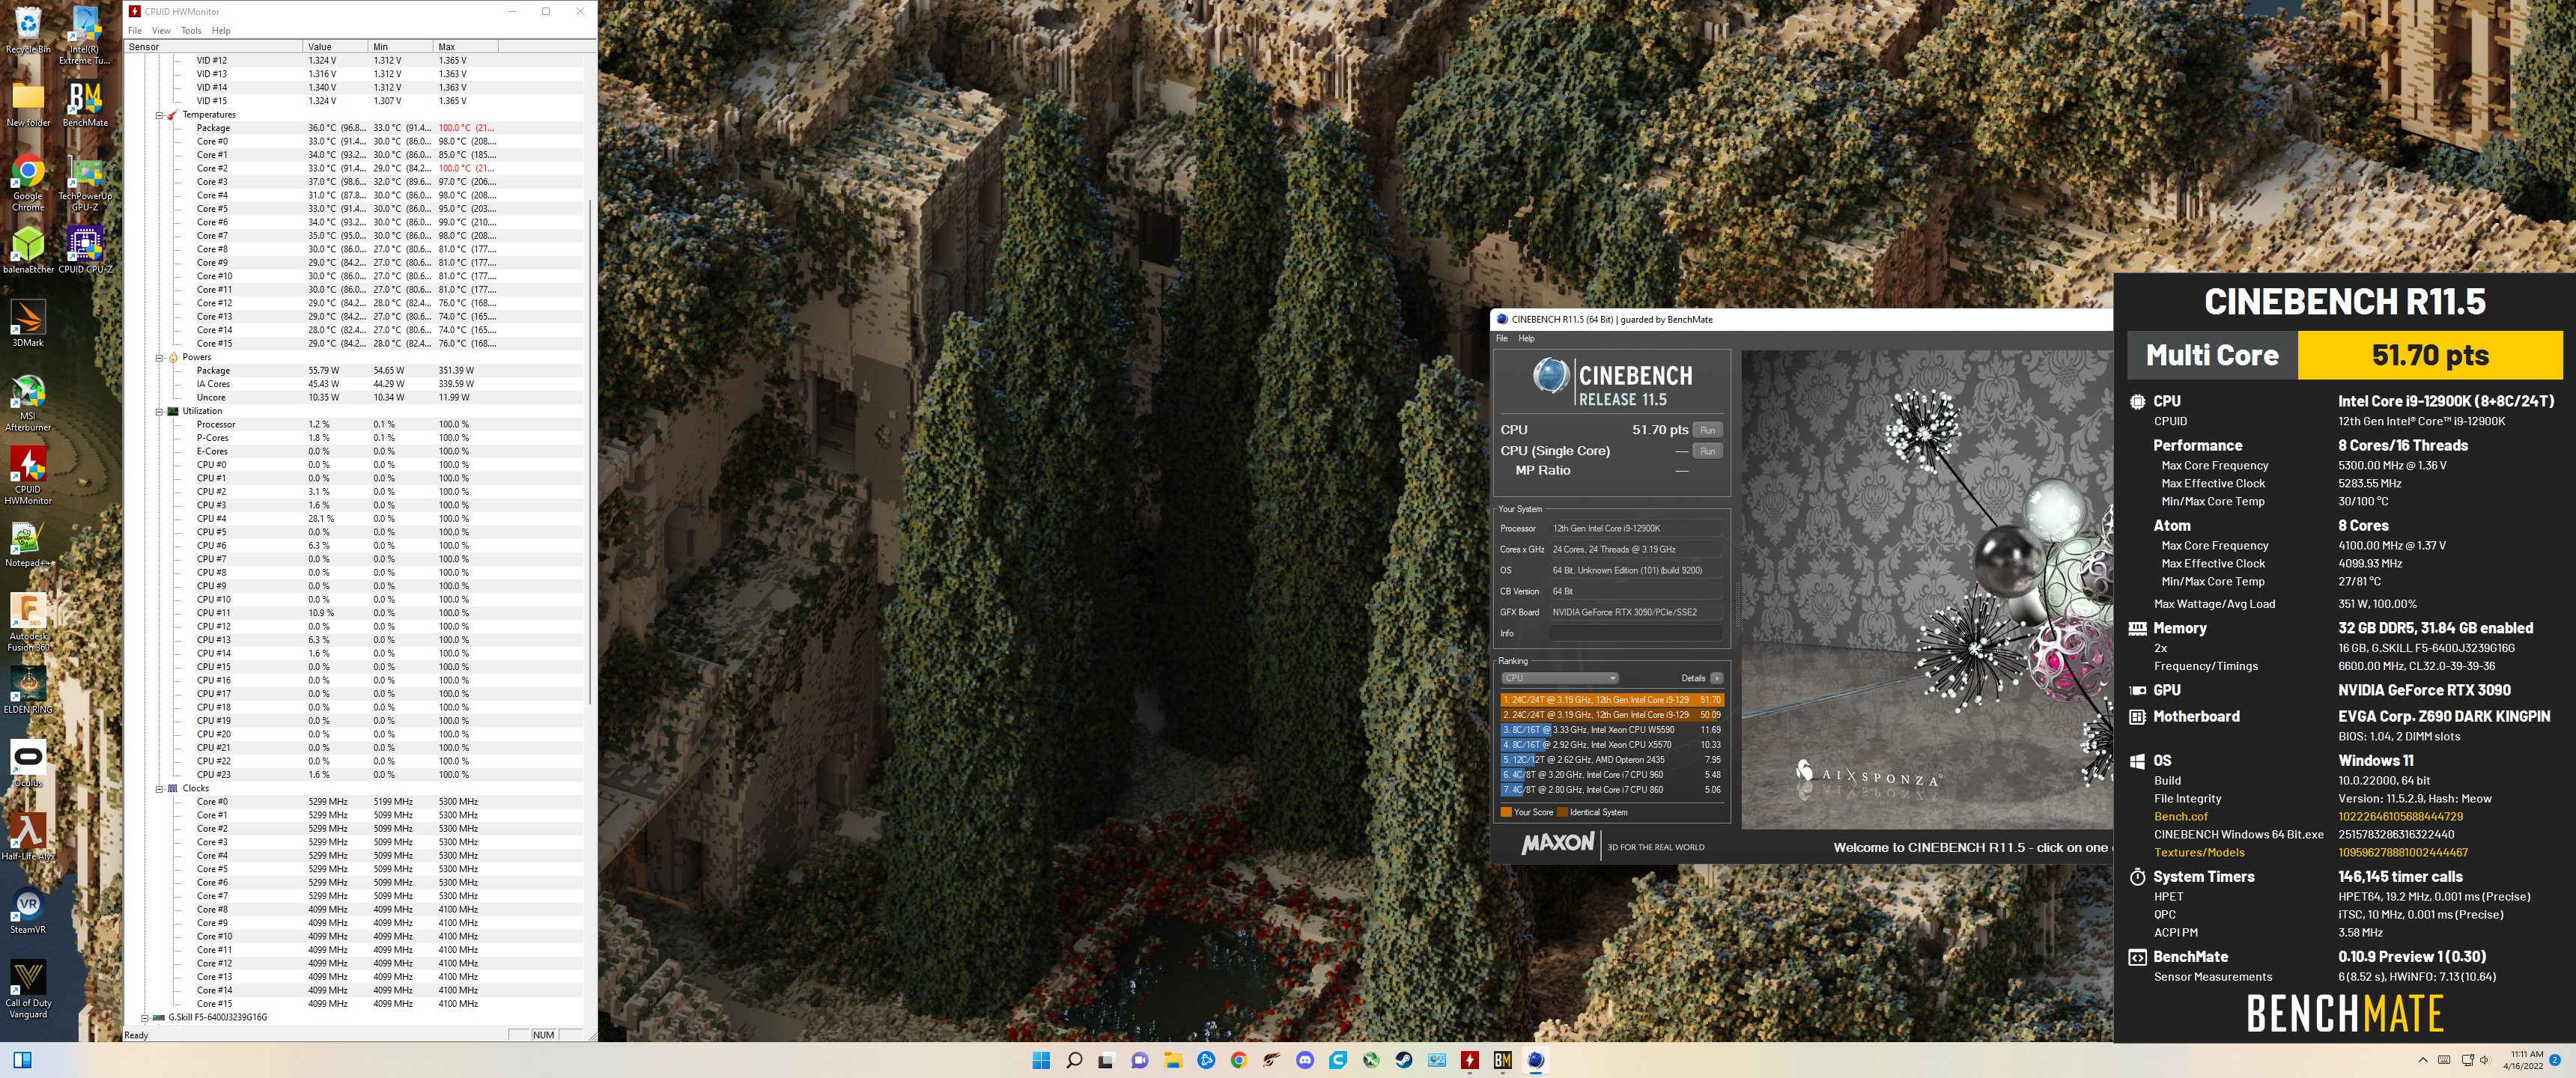Select ranking entry with score 50.09
Image resolution: width=2576 pixels, height=1078 pixels.
tap(1612, 715)
